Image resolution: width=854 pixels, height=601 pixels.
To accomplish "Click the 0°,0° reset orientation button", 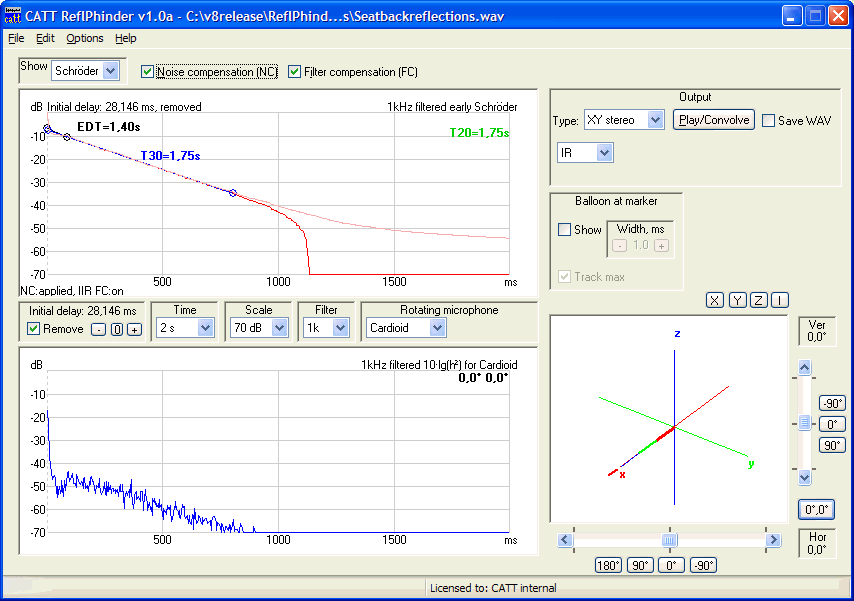I will (x=816, y=510).
